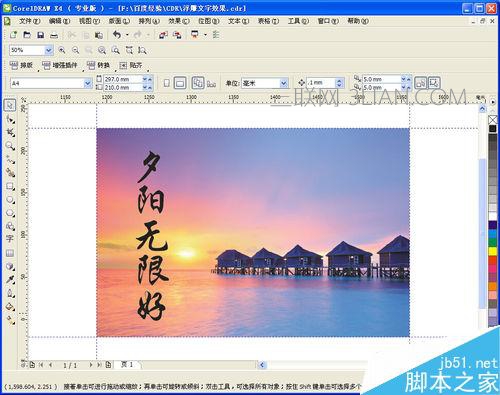500x395 pixels.
Task: Select the Basic Shapes tool
Action: click(10, 226)
